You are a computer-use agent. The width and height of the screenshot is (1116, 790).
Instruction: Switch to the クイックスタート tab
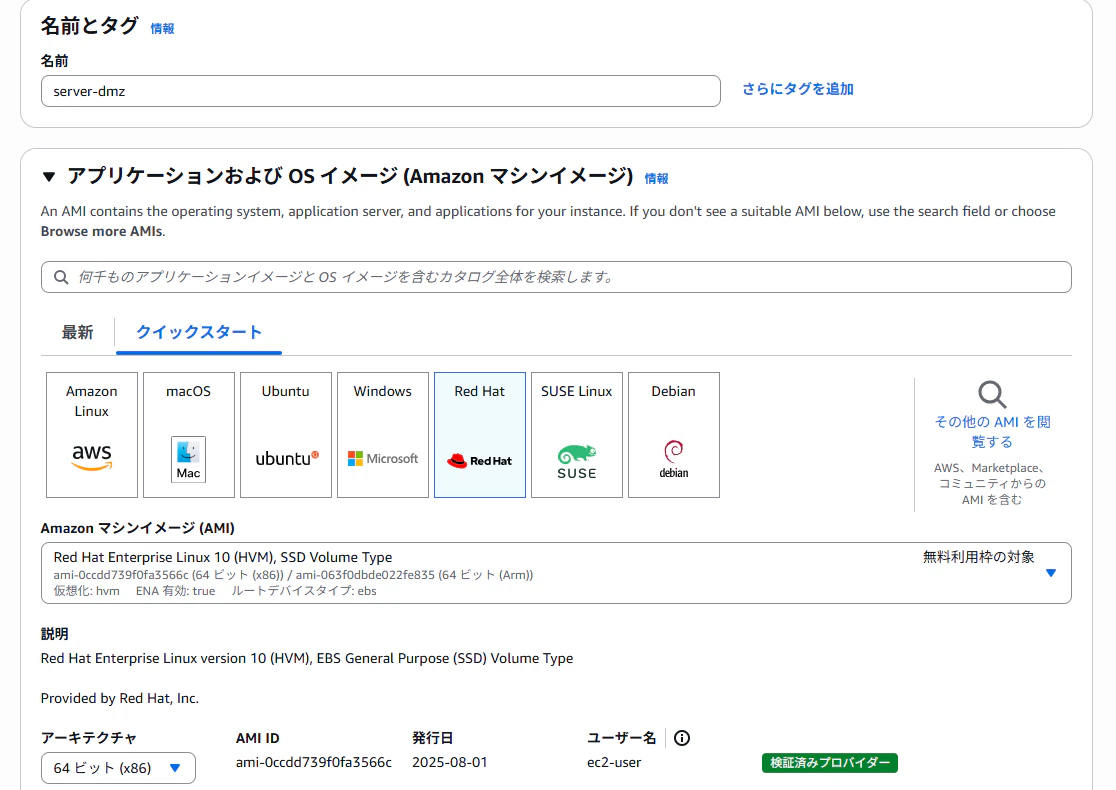[x=199, y=332]
